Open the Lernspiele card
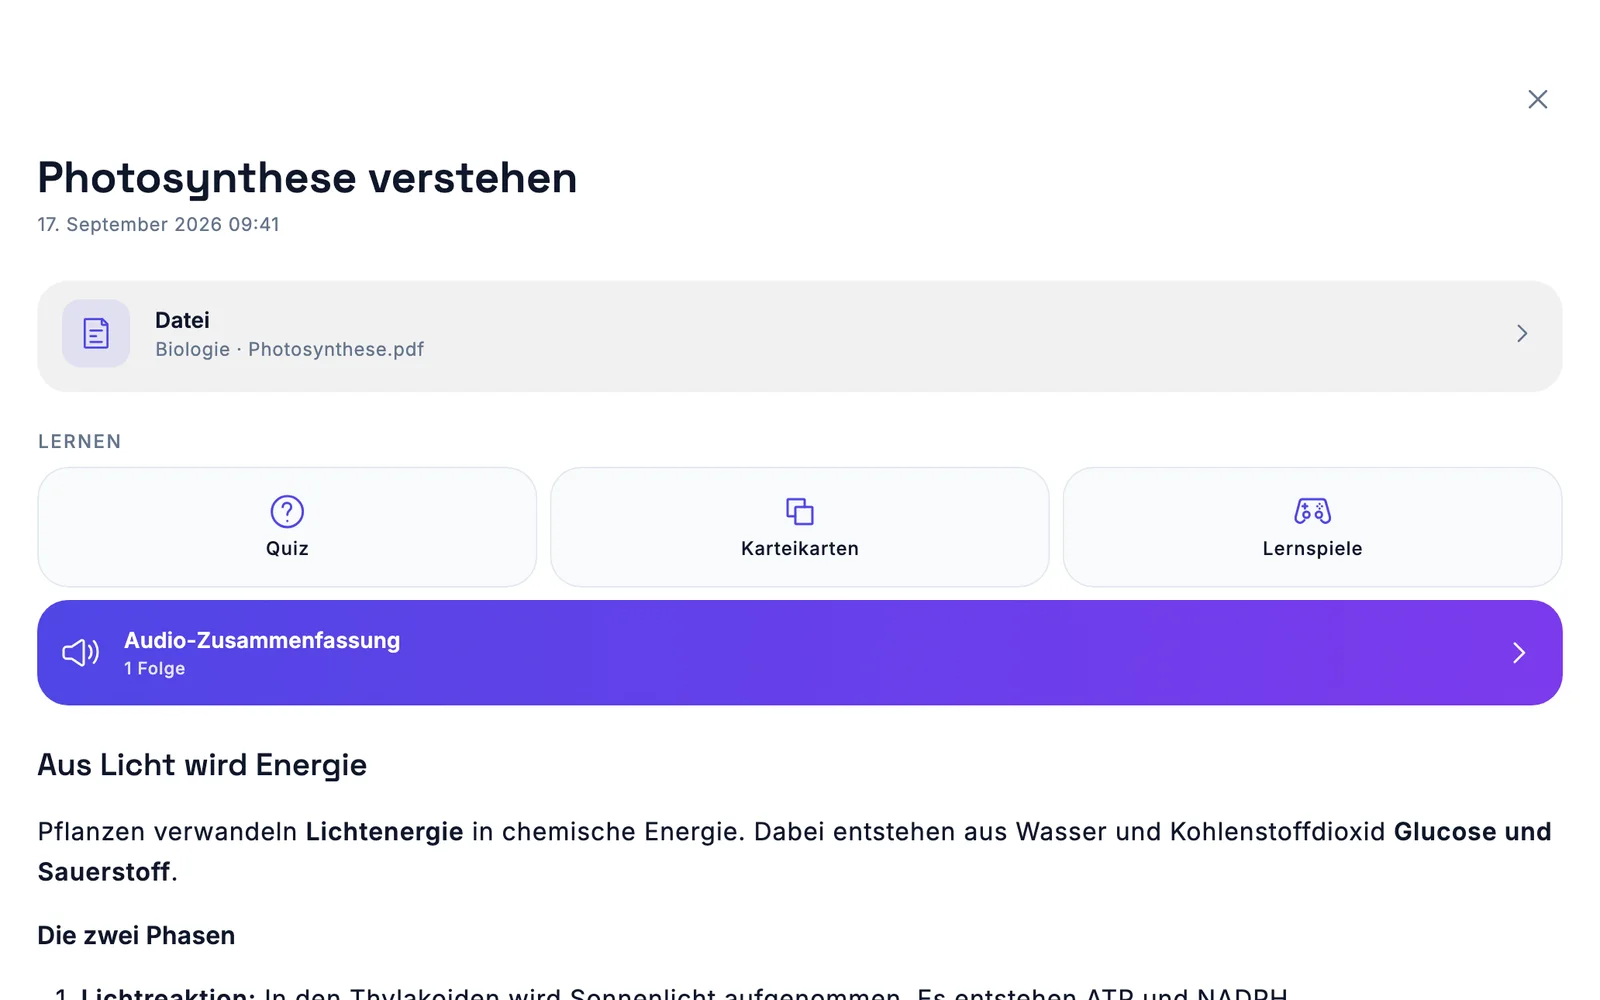This screenshot has width=1600, height=1000. tap(1312, 527)
